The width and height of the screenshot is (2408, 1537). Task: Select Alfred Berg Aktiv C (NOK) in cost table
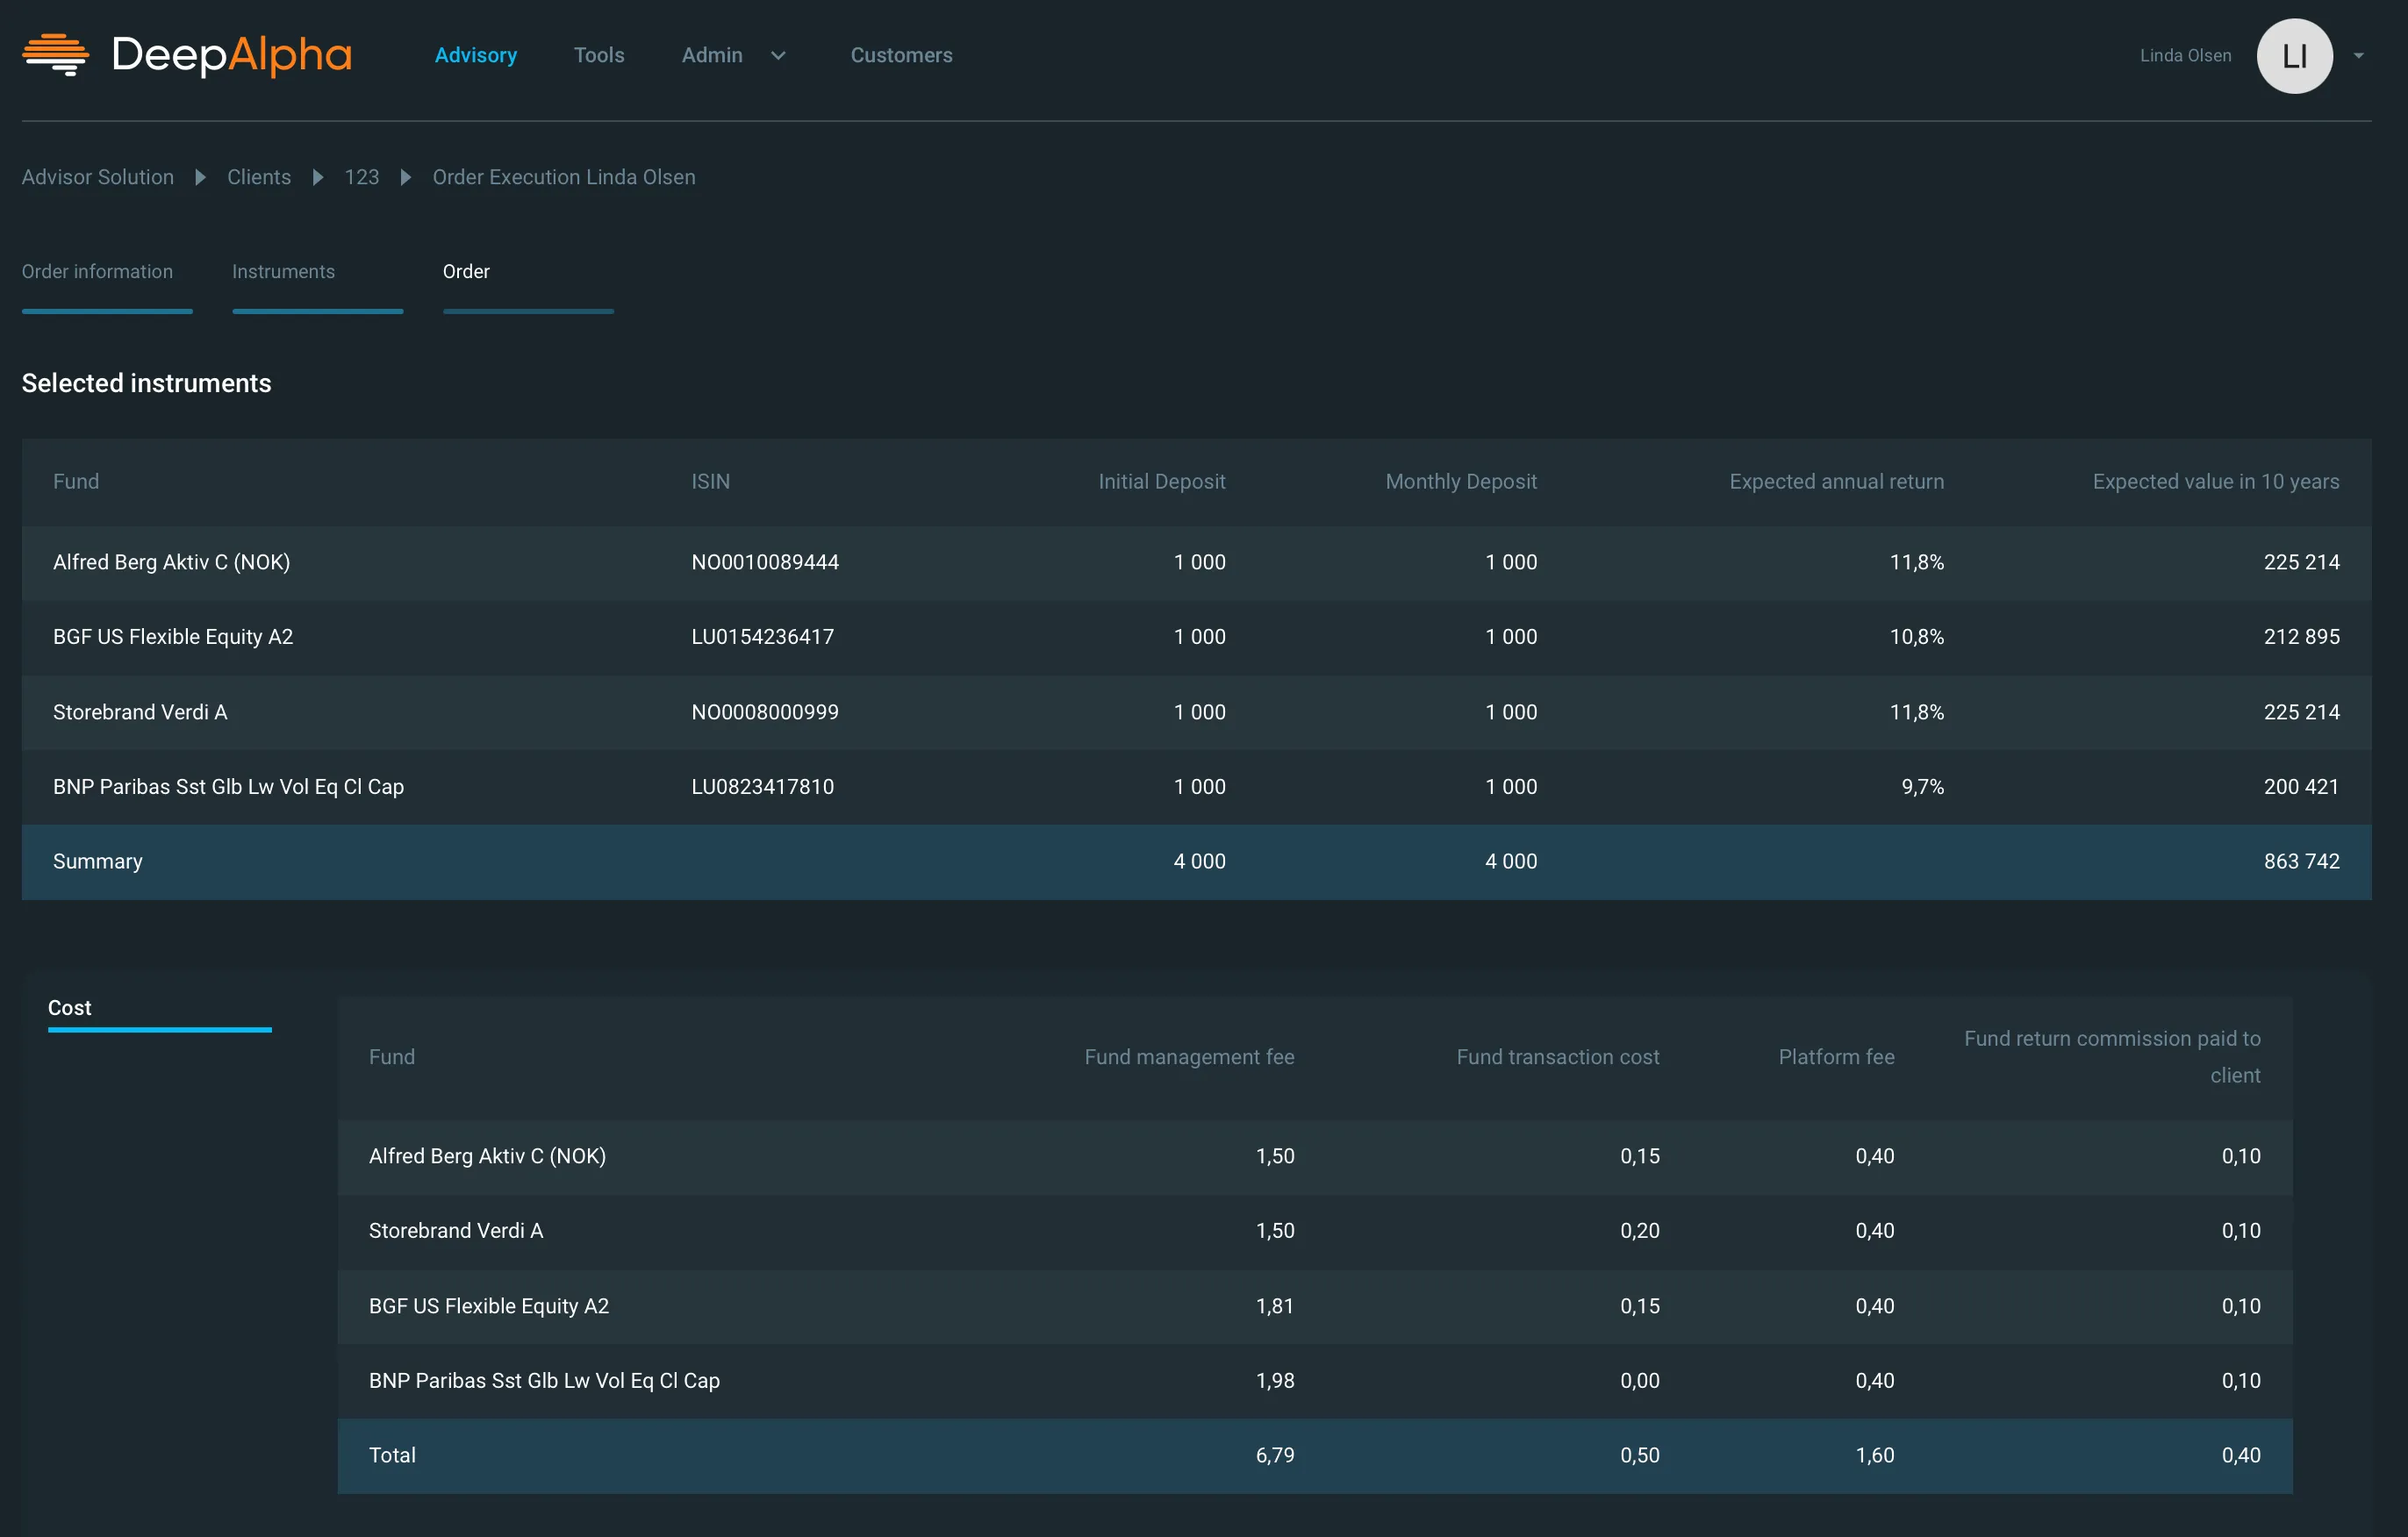click(488, 1156)
